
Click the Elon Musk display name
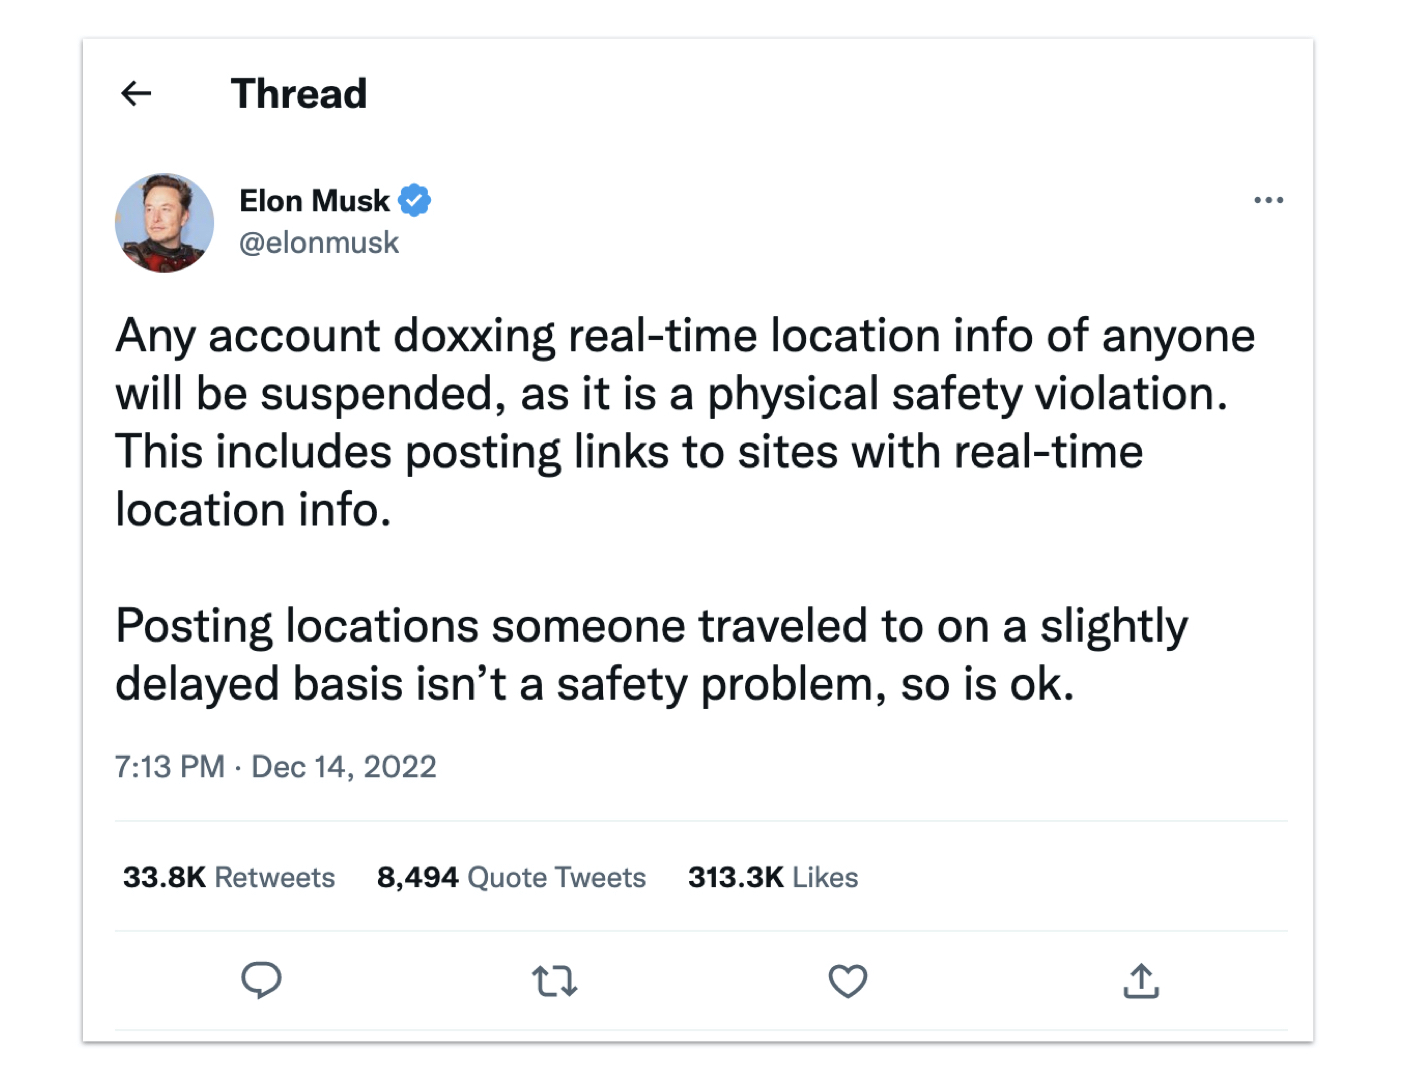click(x=315, y=200)
